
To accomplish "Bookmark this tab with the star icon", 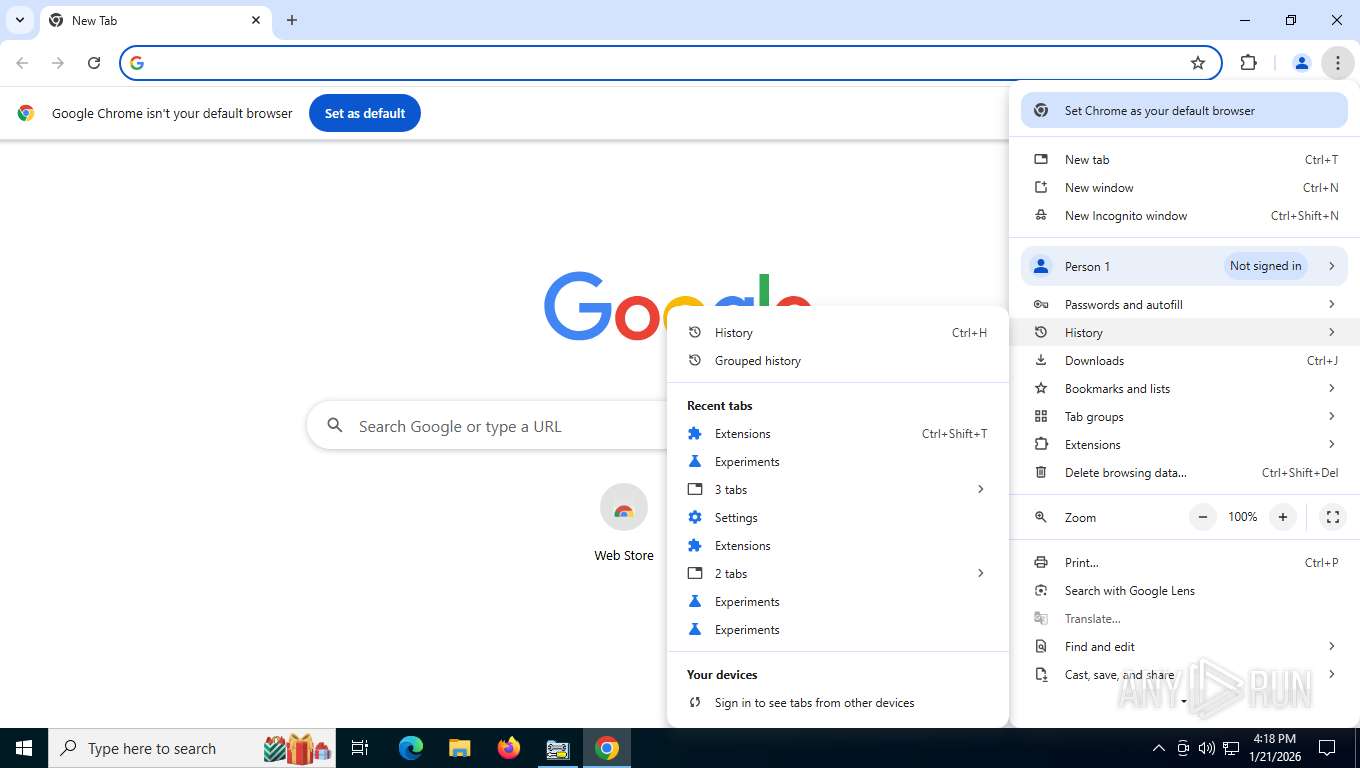I will pos(1198,63).
